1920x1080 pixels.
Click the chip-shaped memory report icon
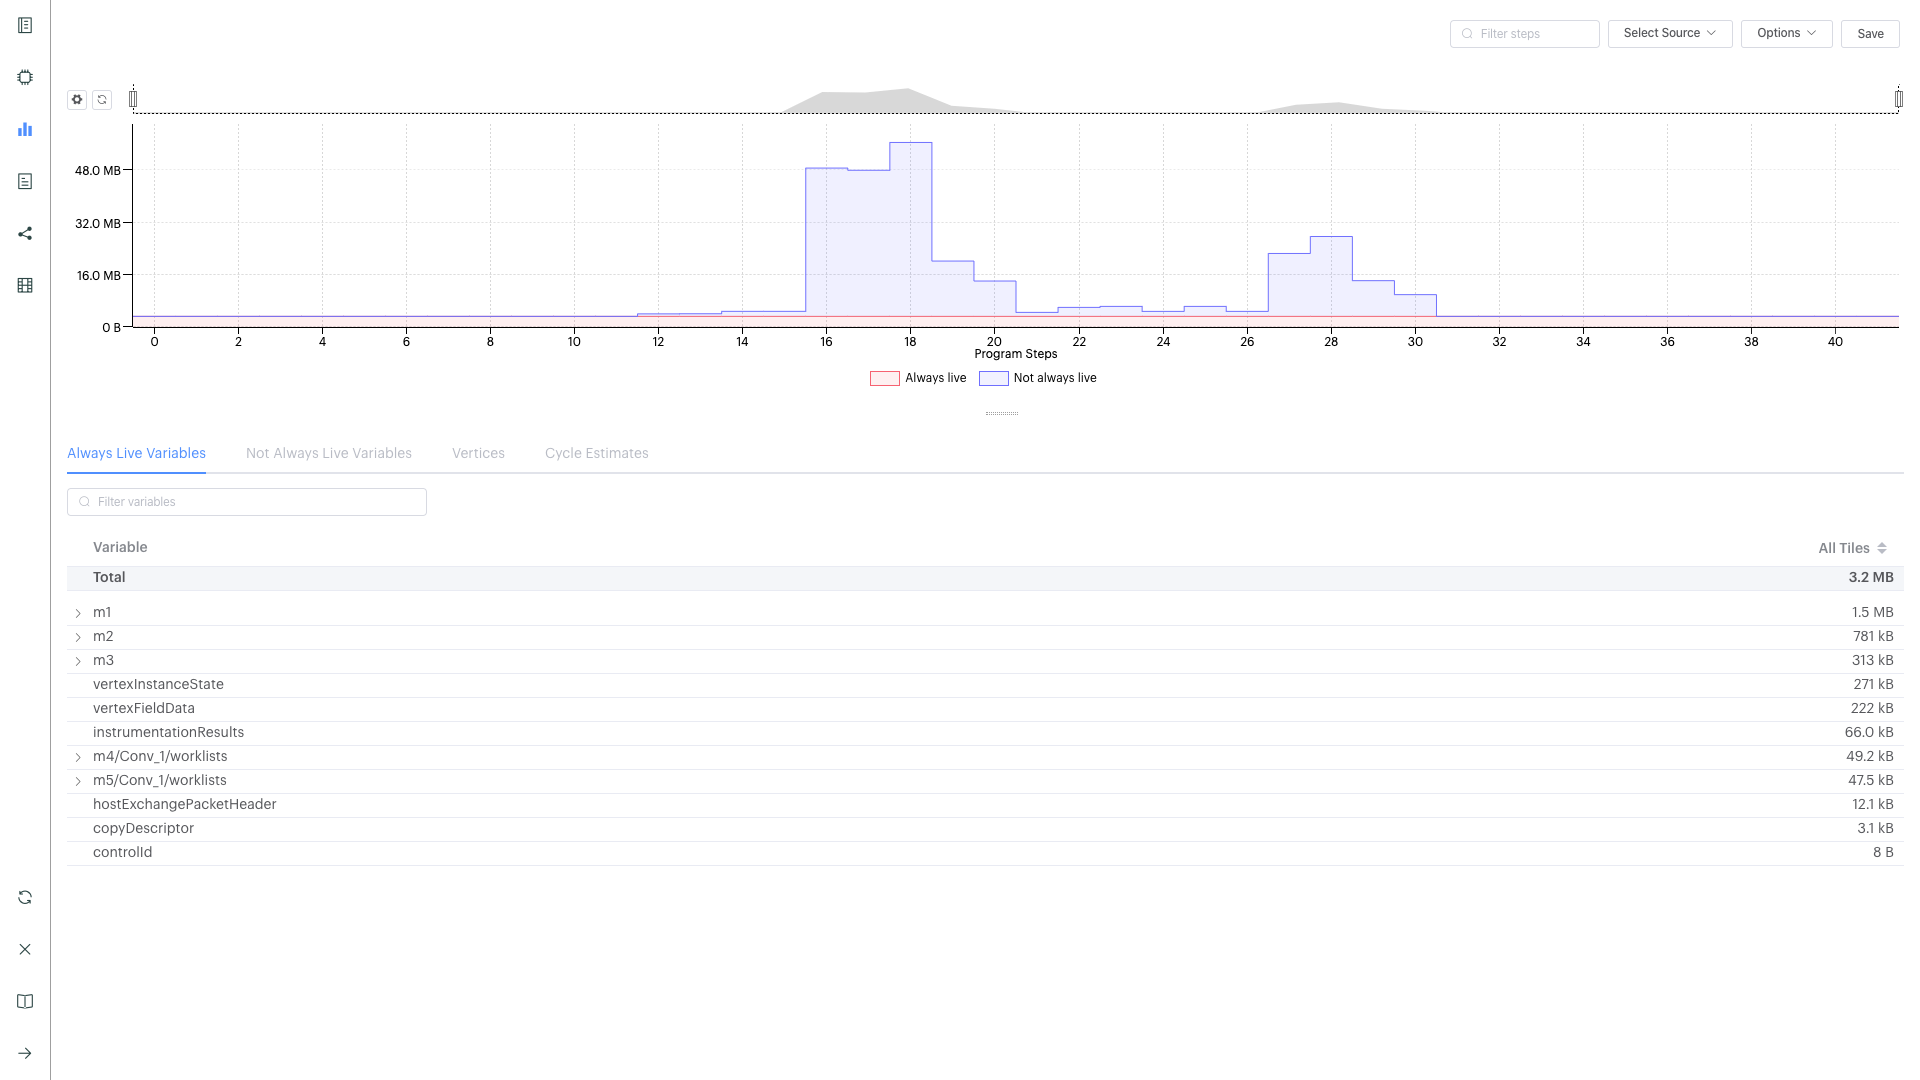(25, 77)
